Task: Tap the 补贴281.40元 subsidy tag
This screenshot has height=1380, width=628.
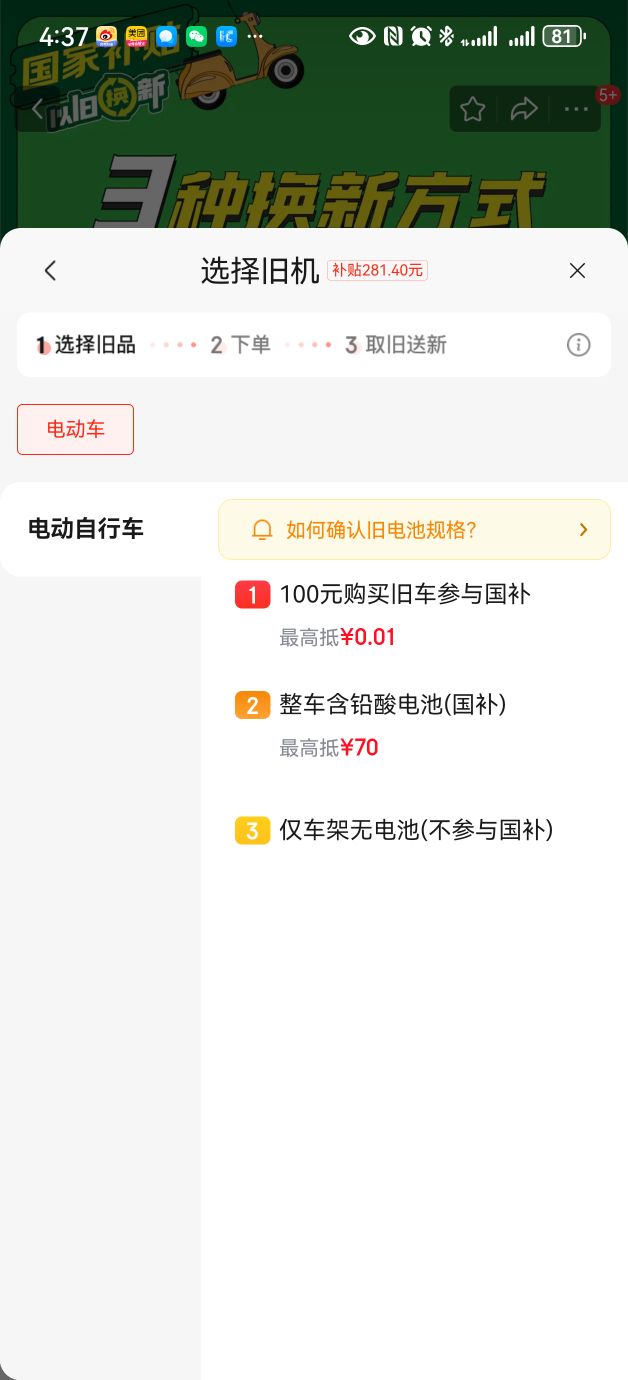Action: (x=377, y=270)
